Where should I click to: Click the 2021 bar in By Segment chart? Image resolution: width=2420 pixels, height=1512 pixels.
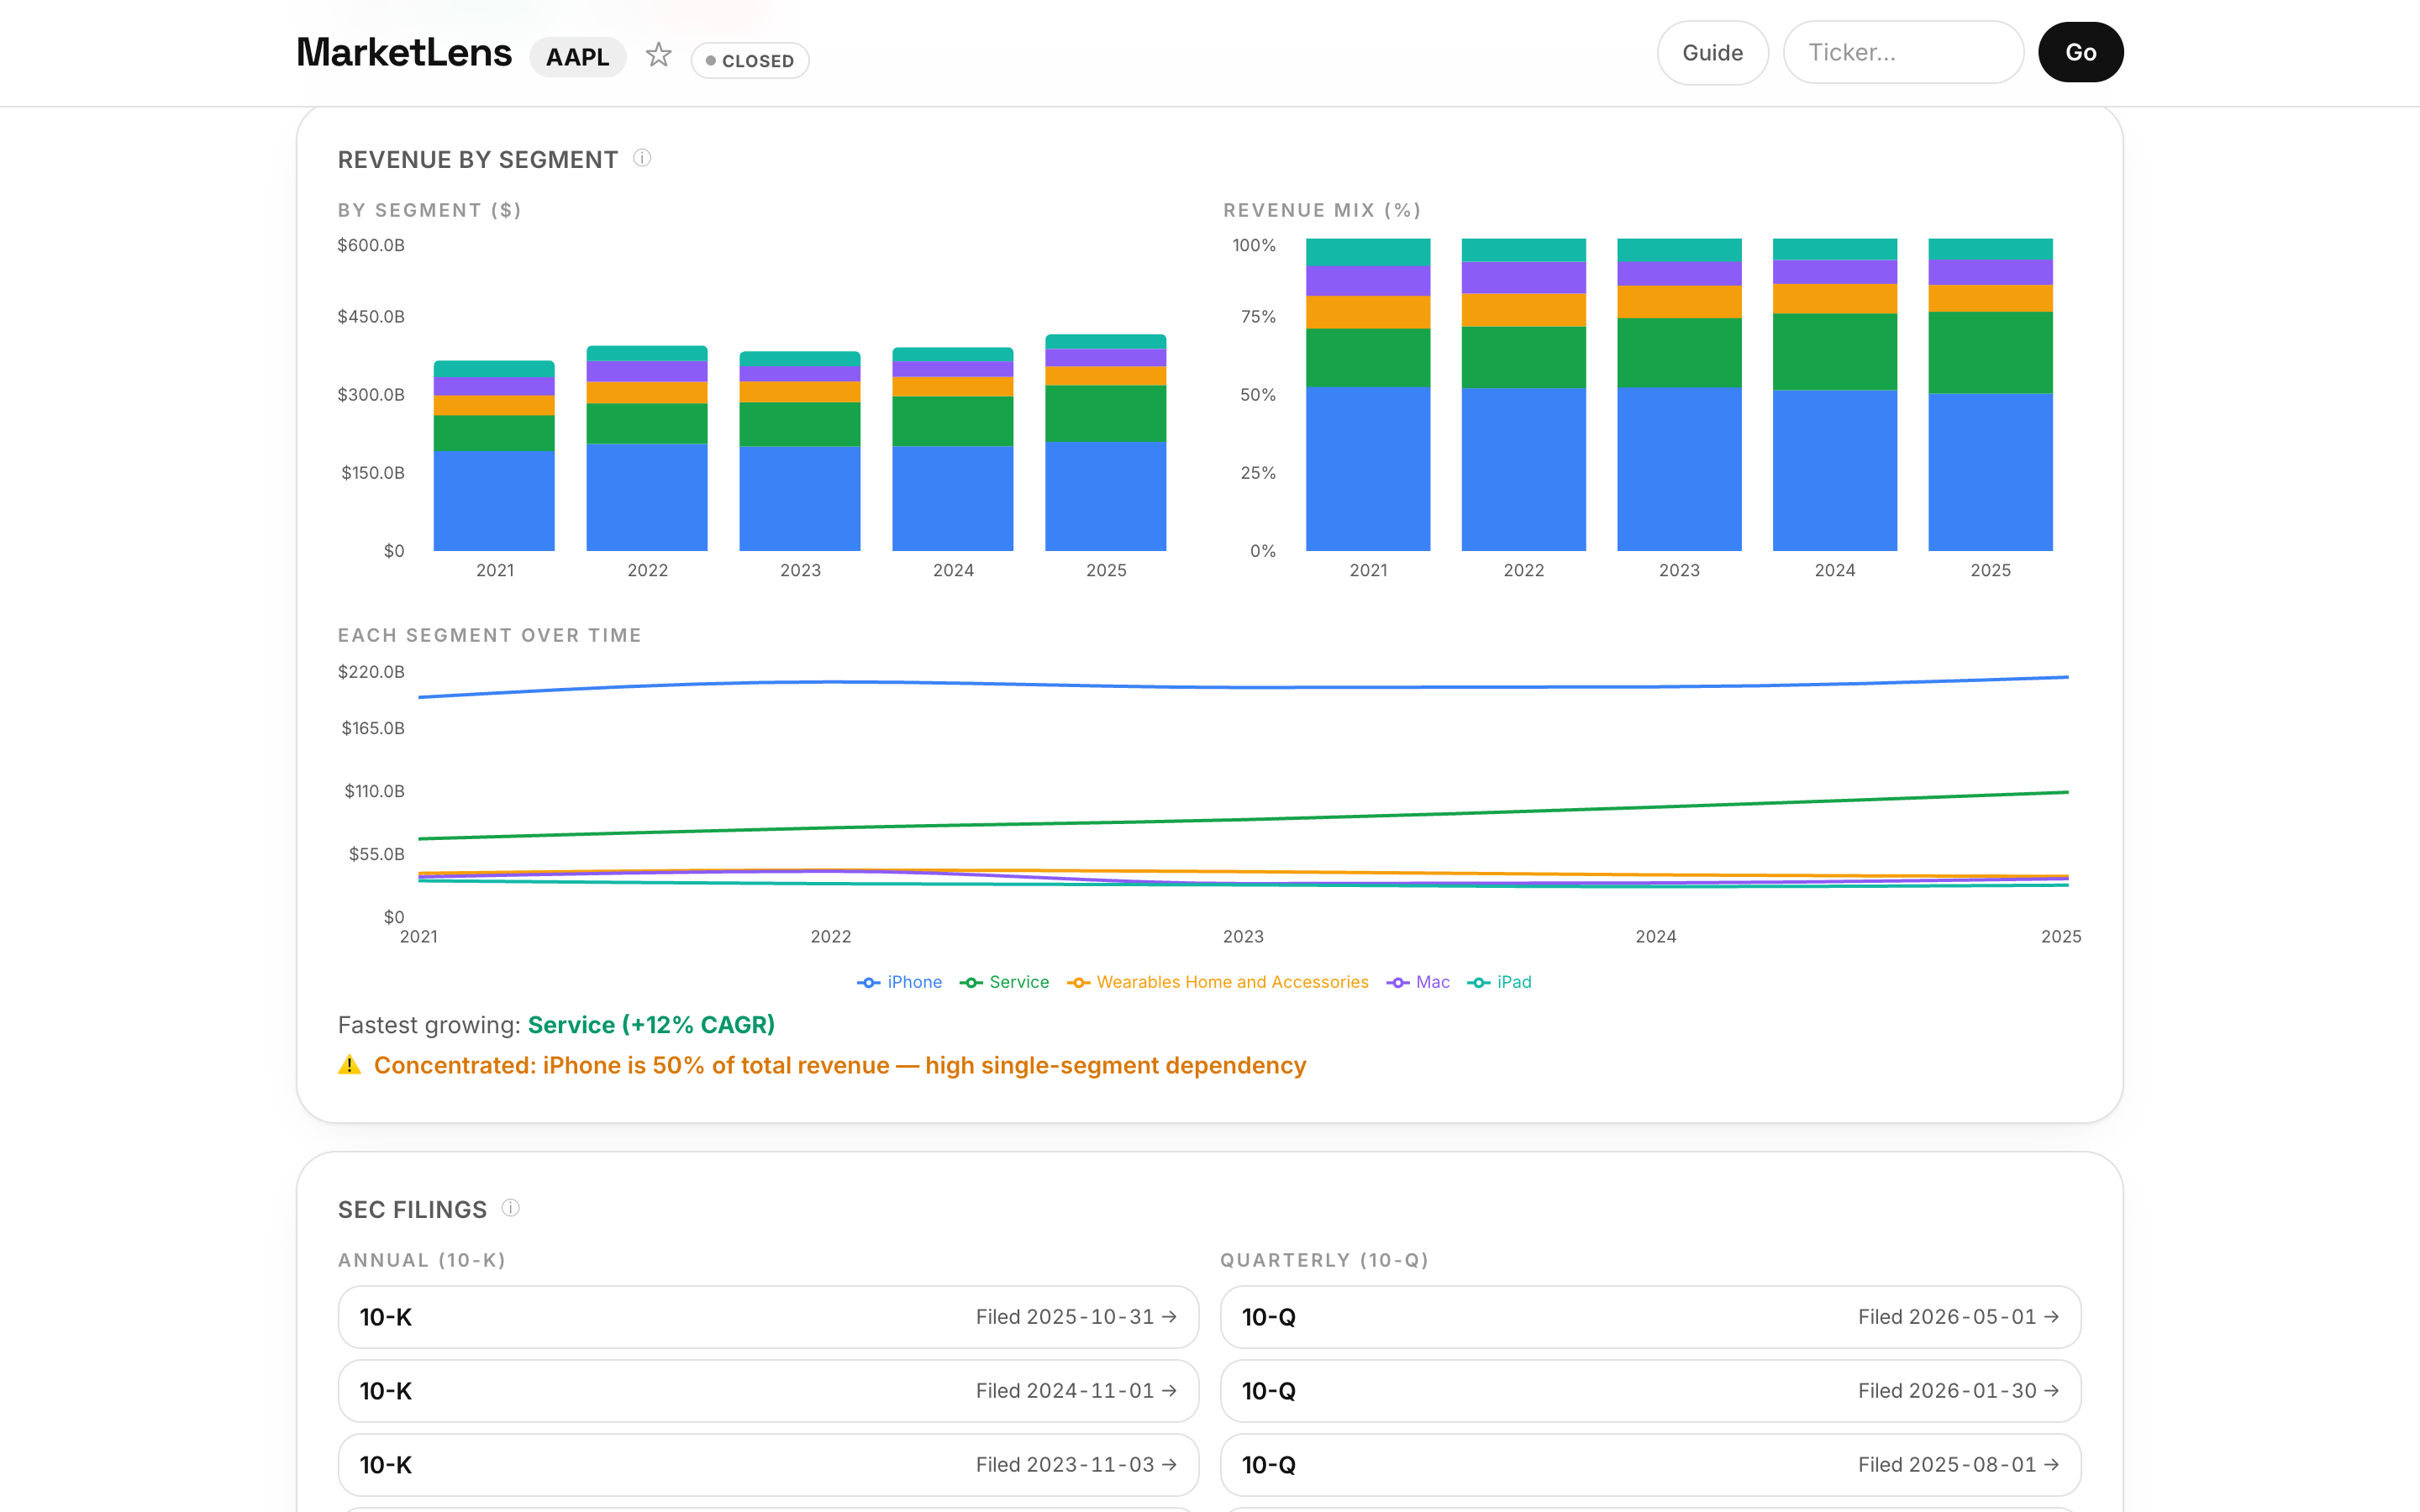tap(494, 456)
